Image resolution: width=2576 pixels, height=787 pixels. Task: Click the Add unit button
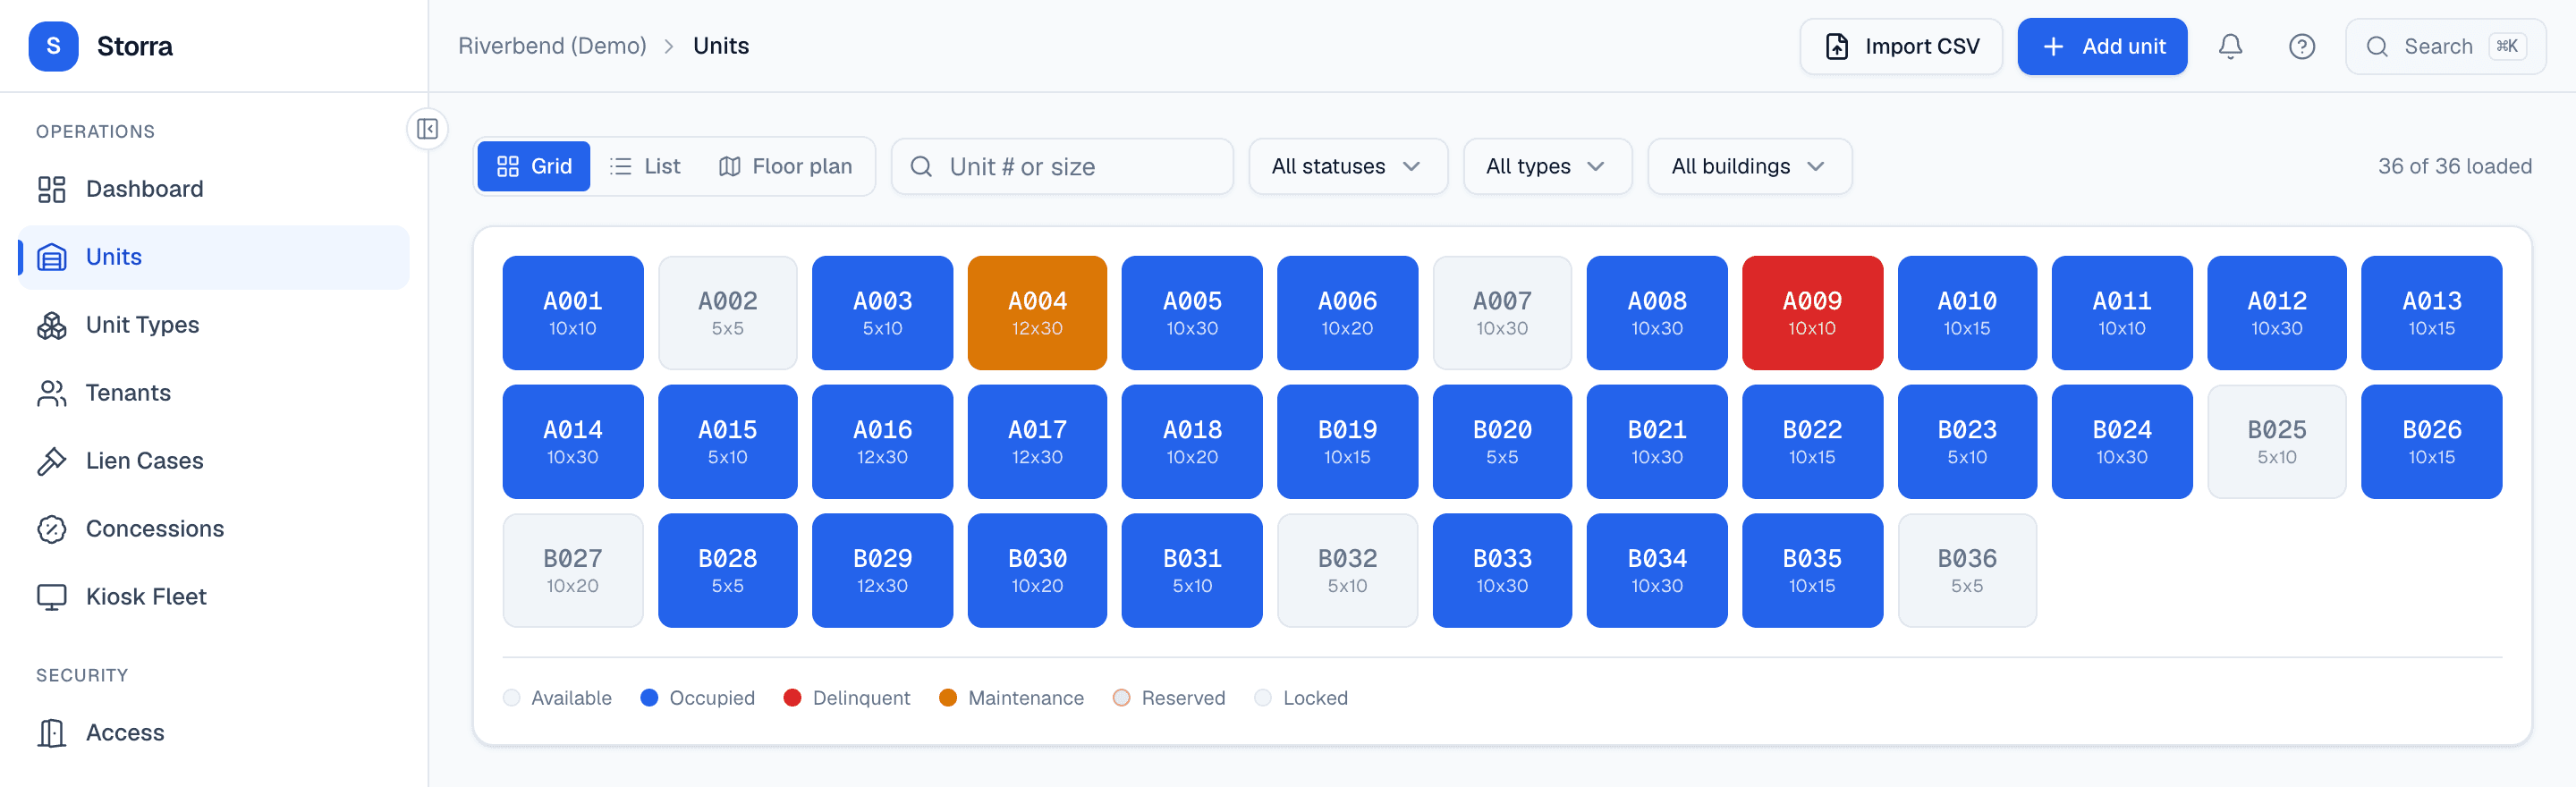(2102, 47)
